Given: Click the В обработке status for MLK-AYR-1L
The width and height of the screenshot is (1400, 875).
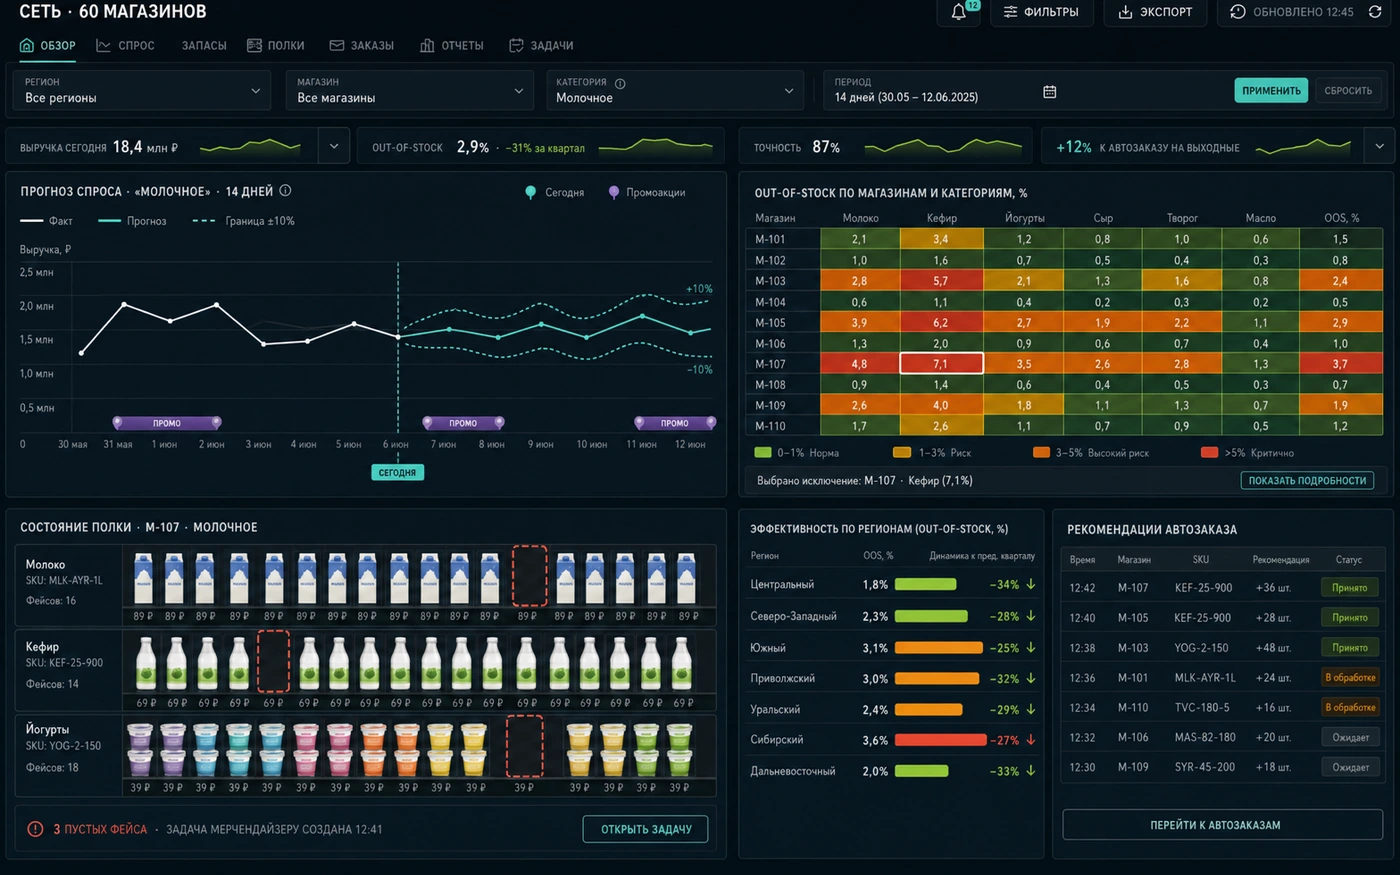Looking at the screenshot, I should (1350, 678).
